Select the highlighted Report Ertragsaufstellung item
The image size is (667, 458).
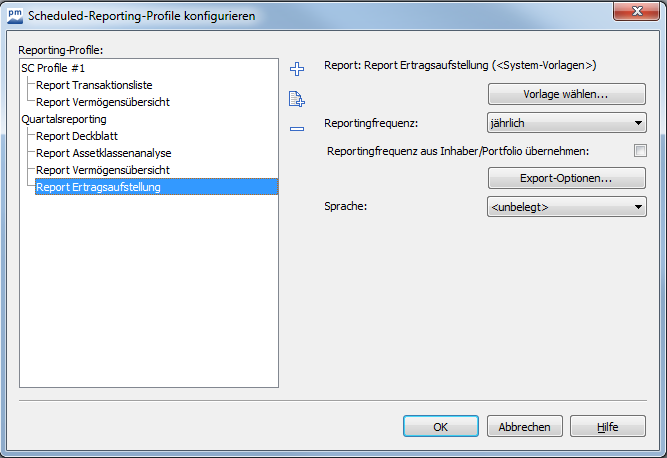[x=98, y=187]
